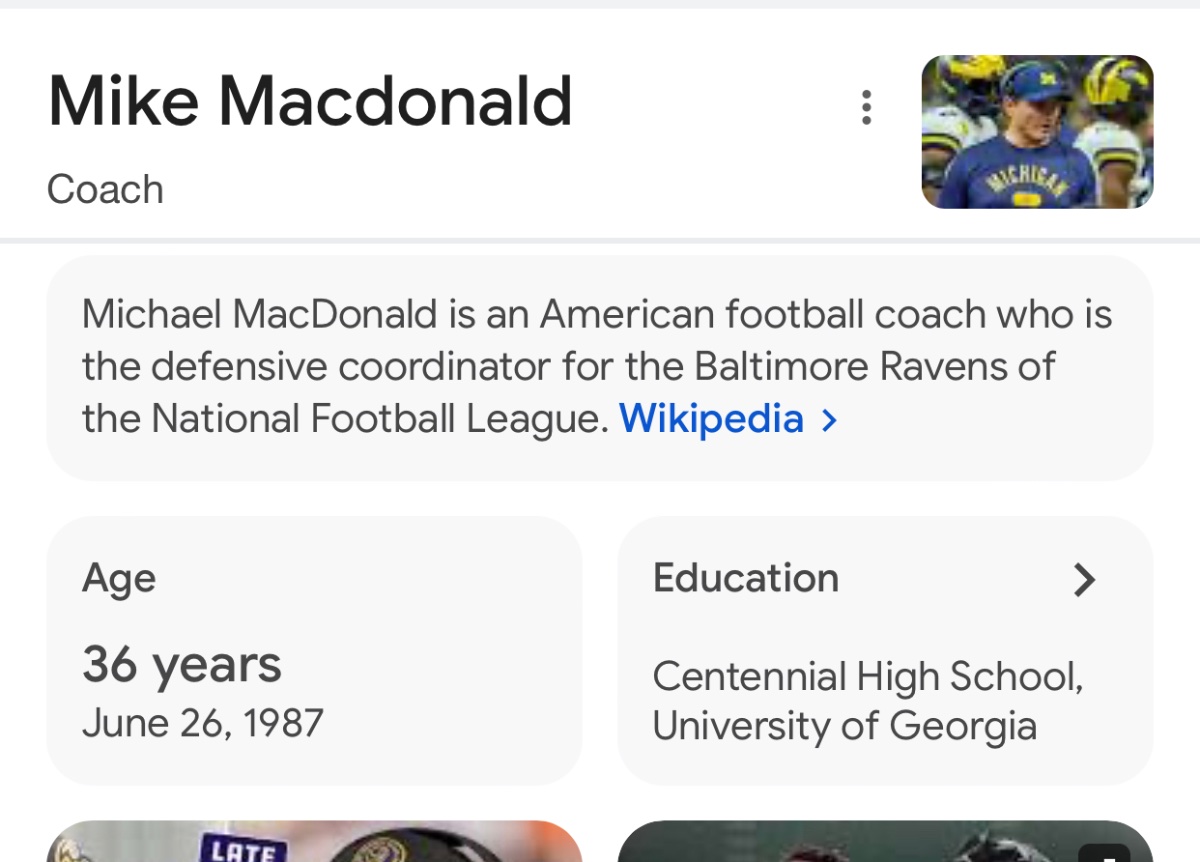Select the June 26, 1987 birthdate
The image size is (1200, 862).
[x=203, y=722]
